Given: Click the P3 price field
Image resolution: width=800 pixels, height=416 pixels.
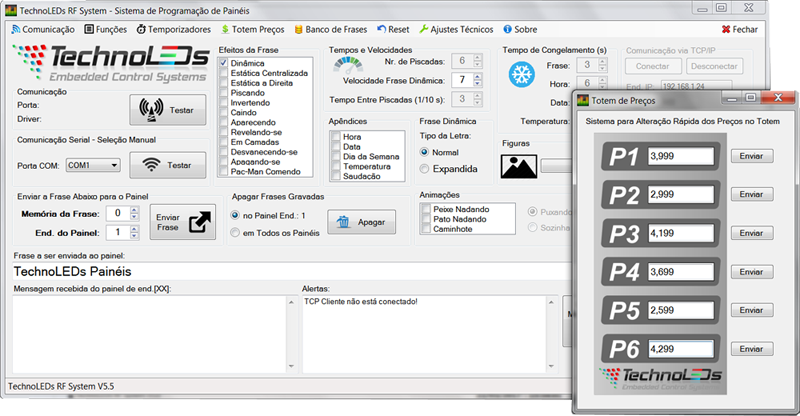Looking at the screenshot, I should coord(681,233).
